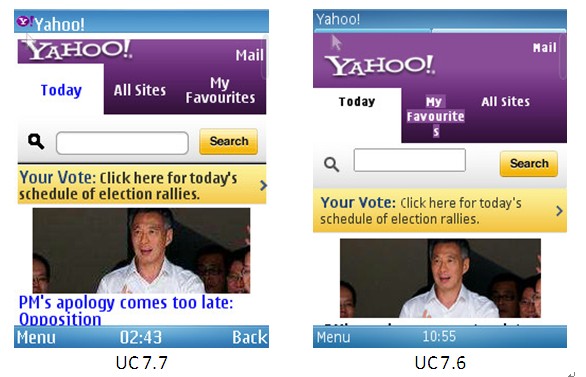
Task: Open Your Vote chevron arrow in UC 7.6
Action: pyautogui.click(x=559, y=211)
